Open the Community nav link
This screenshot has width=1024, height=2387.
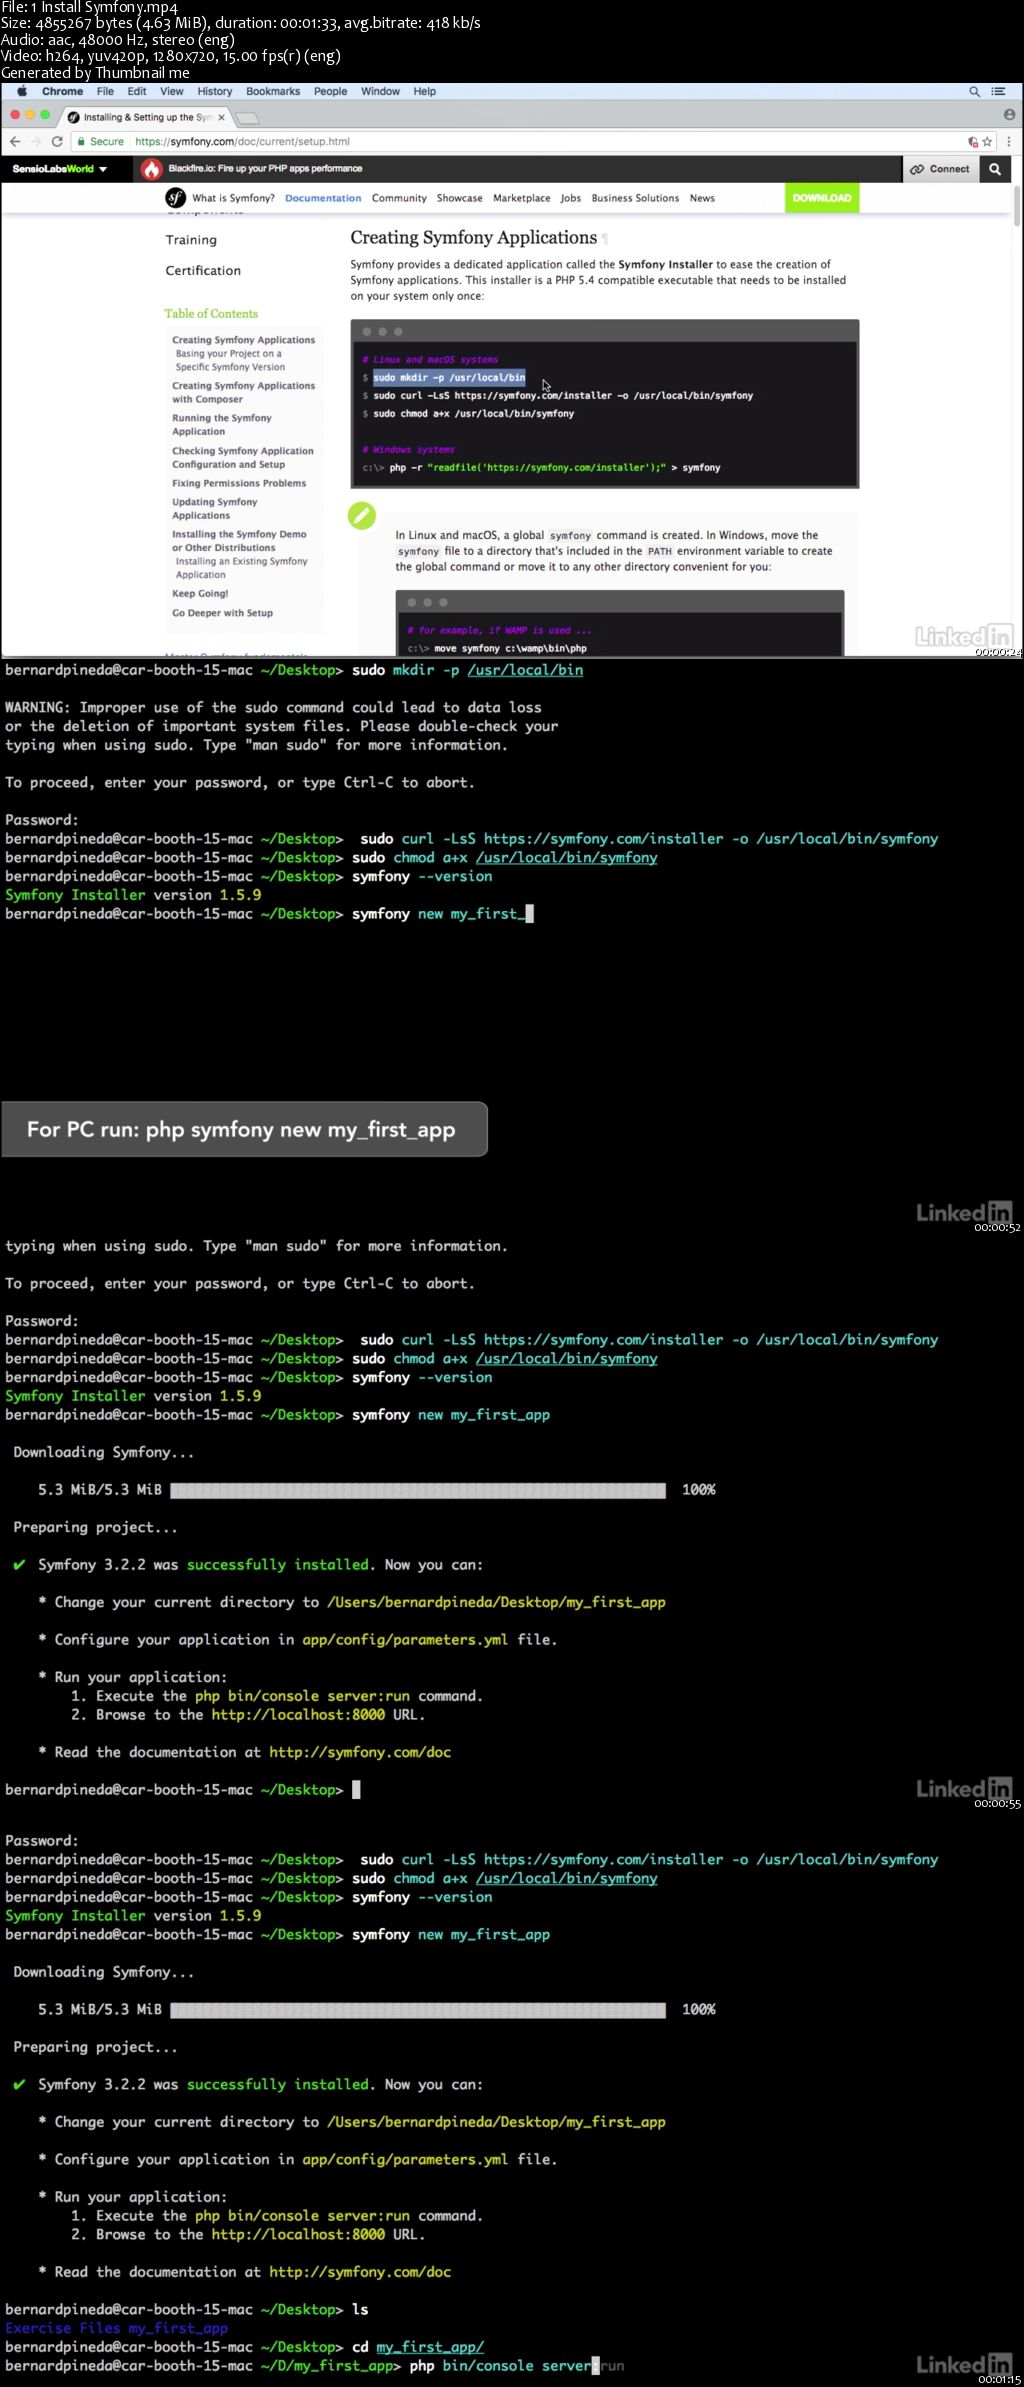point(399,198)
